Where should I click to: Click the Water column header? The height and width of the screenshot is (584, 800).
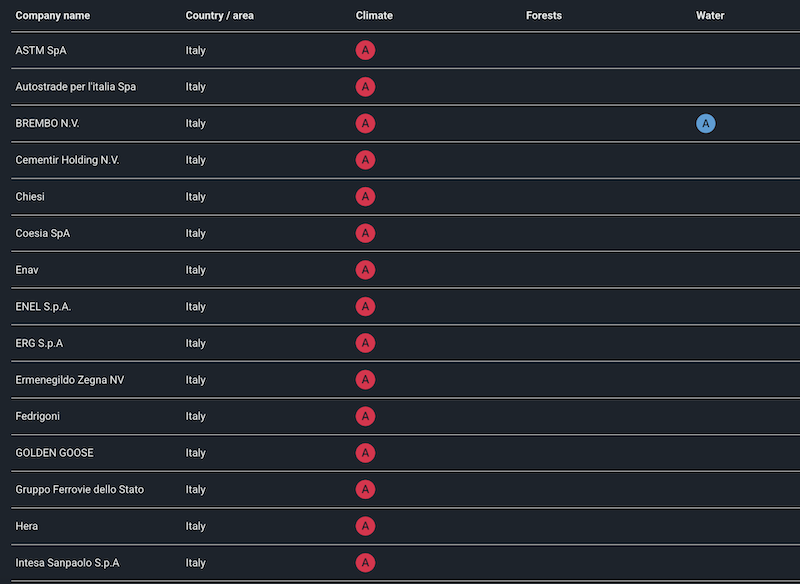tap(710, 16)
